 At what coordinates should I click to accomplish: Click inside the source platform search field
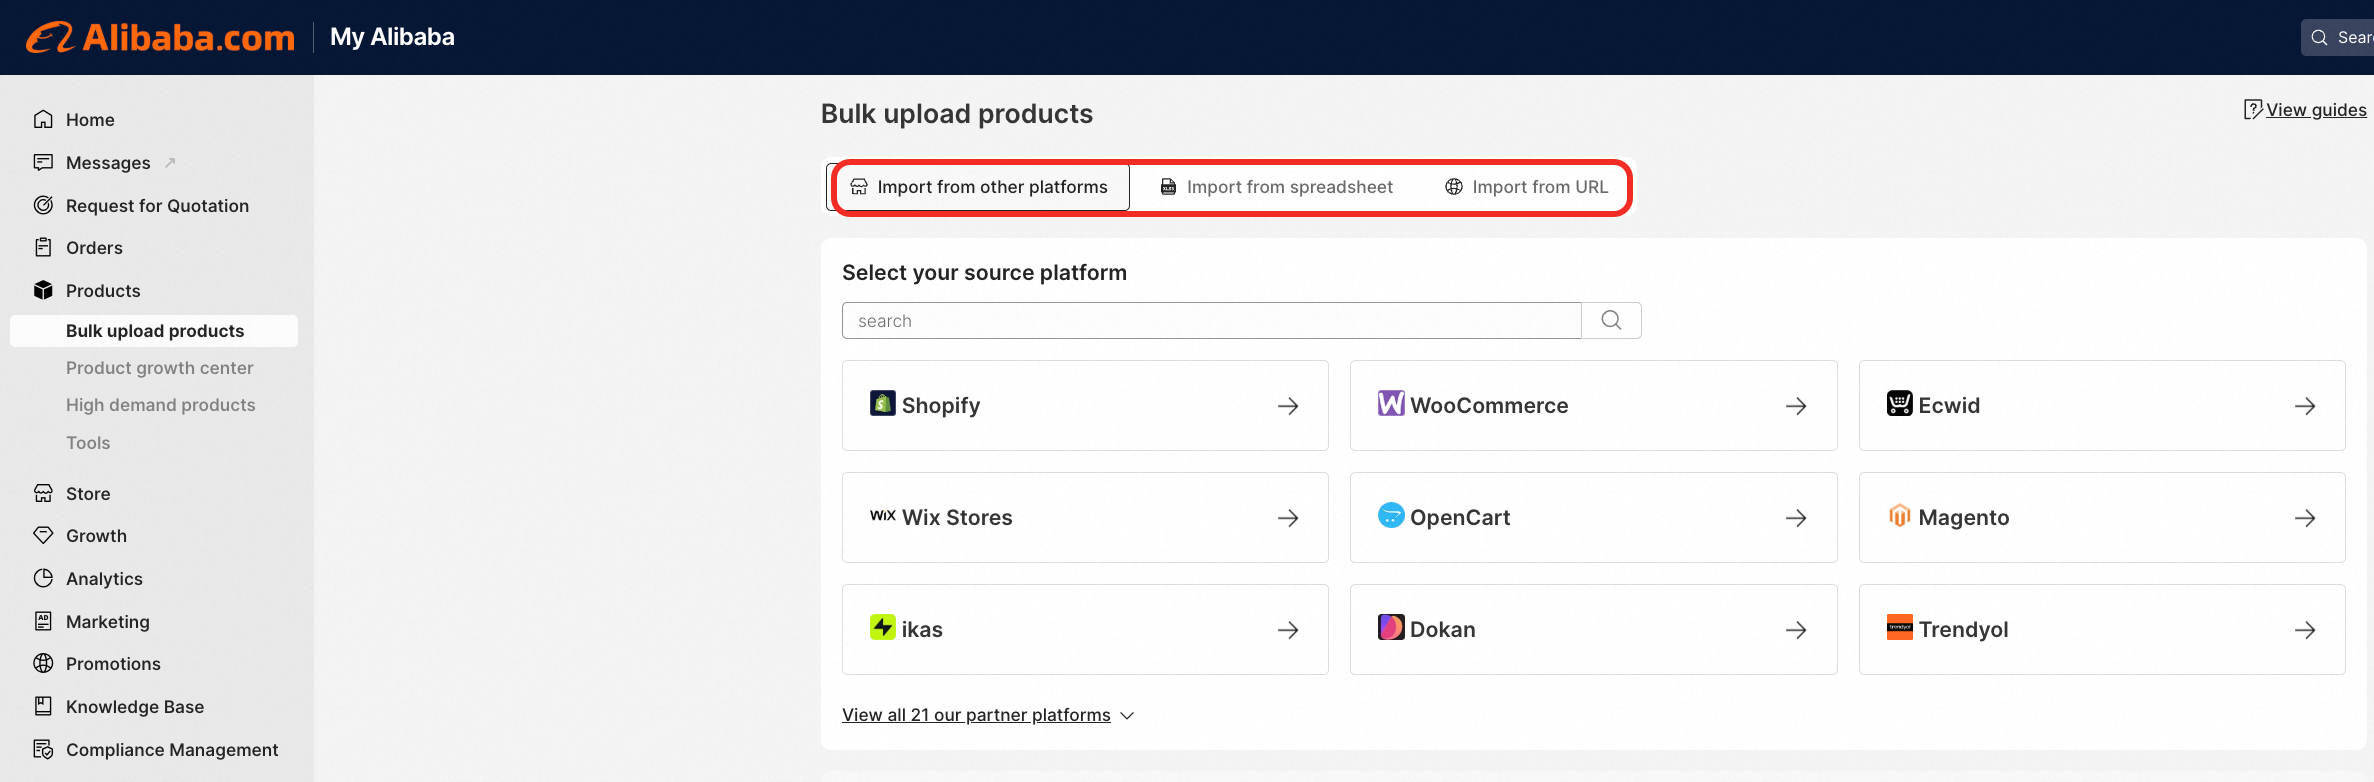coord(1212,320)
